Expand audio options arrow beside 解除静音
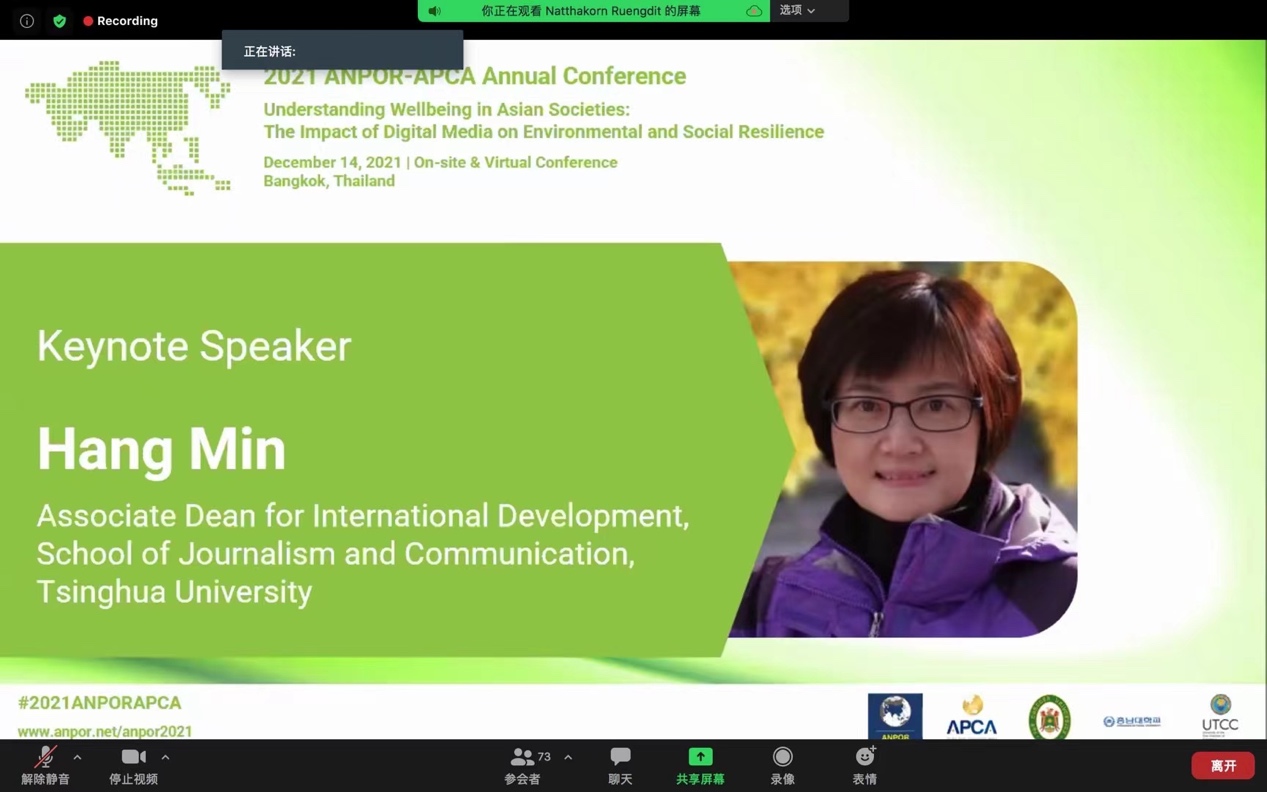The height and width of the screenshot is (792, 1267). (77, 757)
